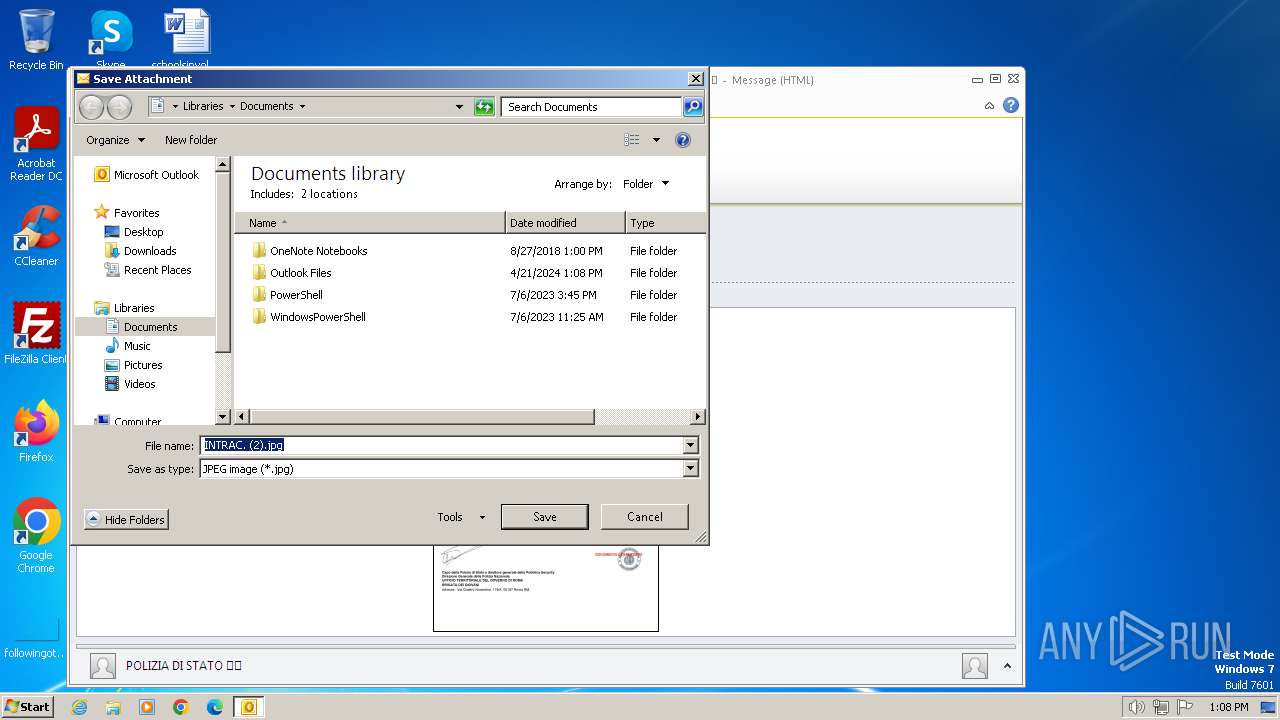1280x720 pixels.
Task: Open Save as type combo box
Action: coord(448,468)
